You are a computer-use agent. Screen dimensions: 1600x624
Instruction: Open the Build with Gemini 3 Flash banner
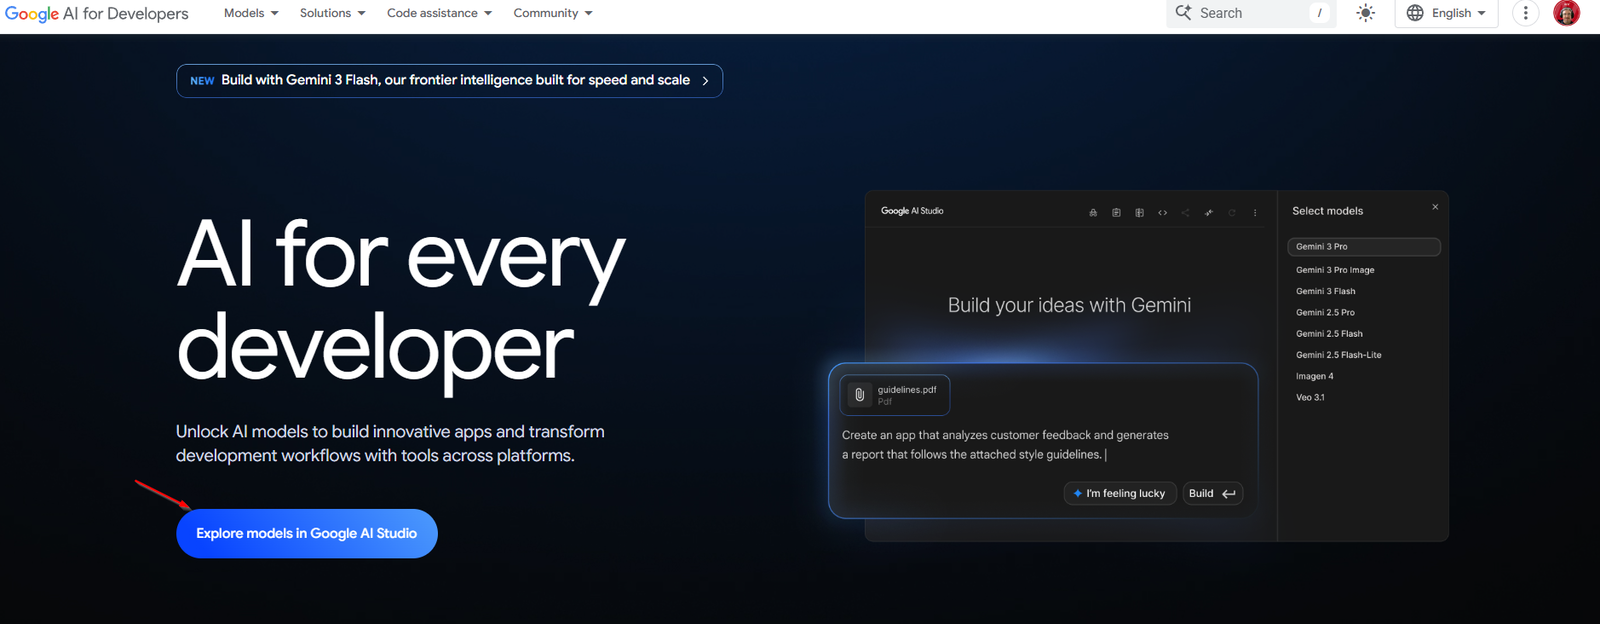[449, 80]
